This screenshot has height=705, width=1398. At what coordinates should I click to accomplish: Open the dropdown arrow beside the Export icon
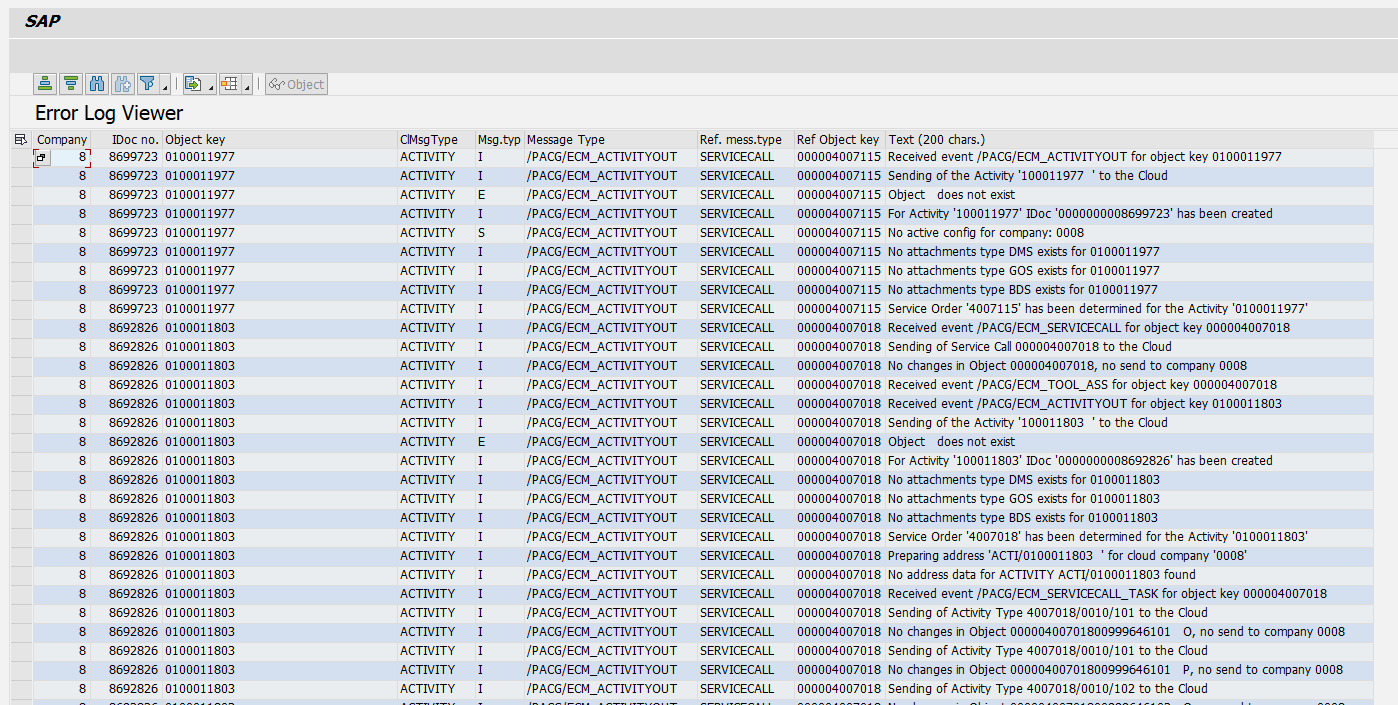[210, 88]
